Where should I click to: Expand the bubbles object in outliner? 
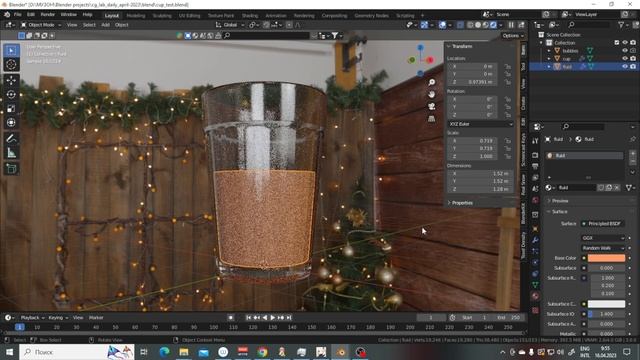tap(549, 51)
